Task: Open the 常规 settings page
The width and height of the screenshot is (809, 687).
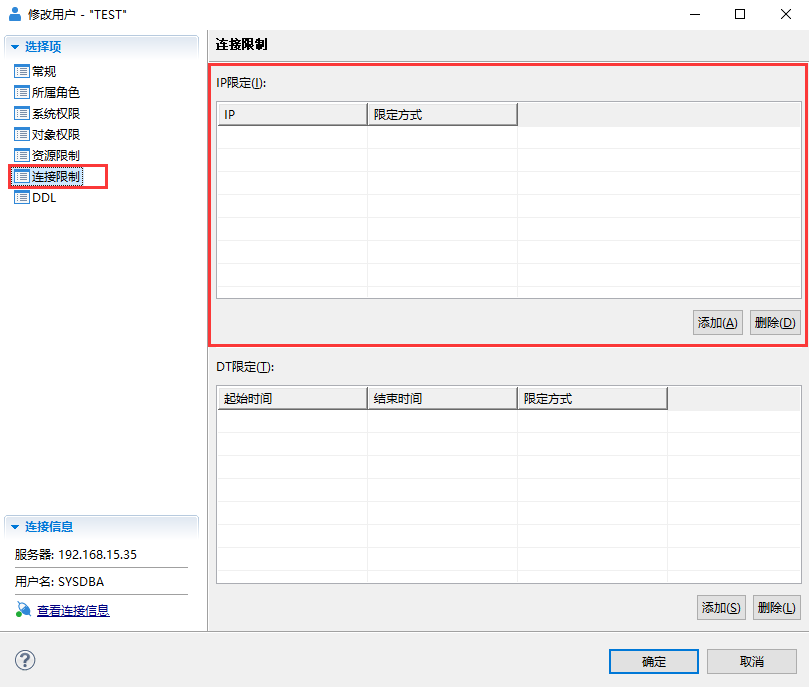Action: pyautogui.click(x=44, y=71)
